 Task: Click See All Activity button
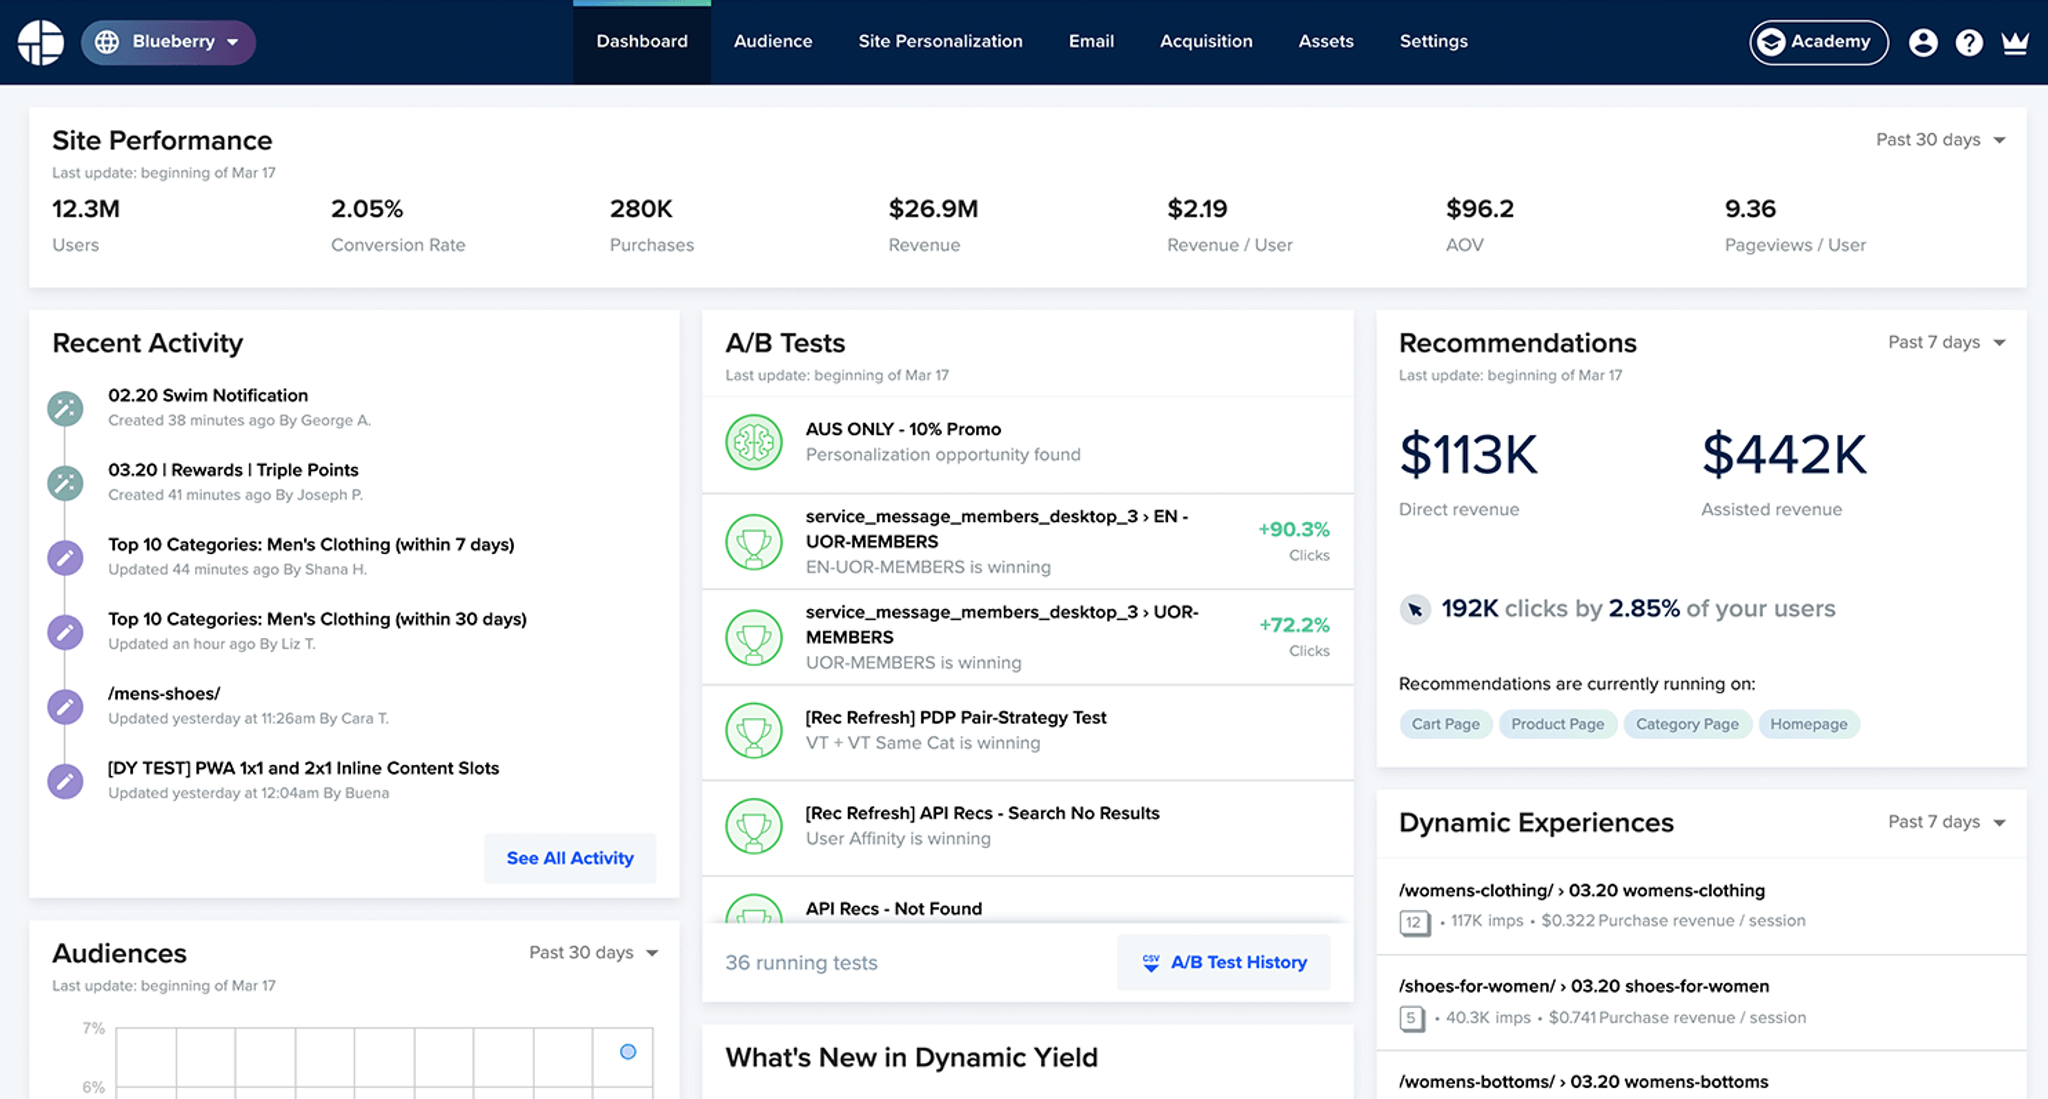pos(570,857)
